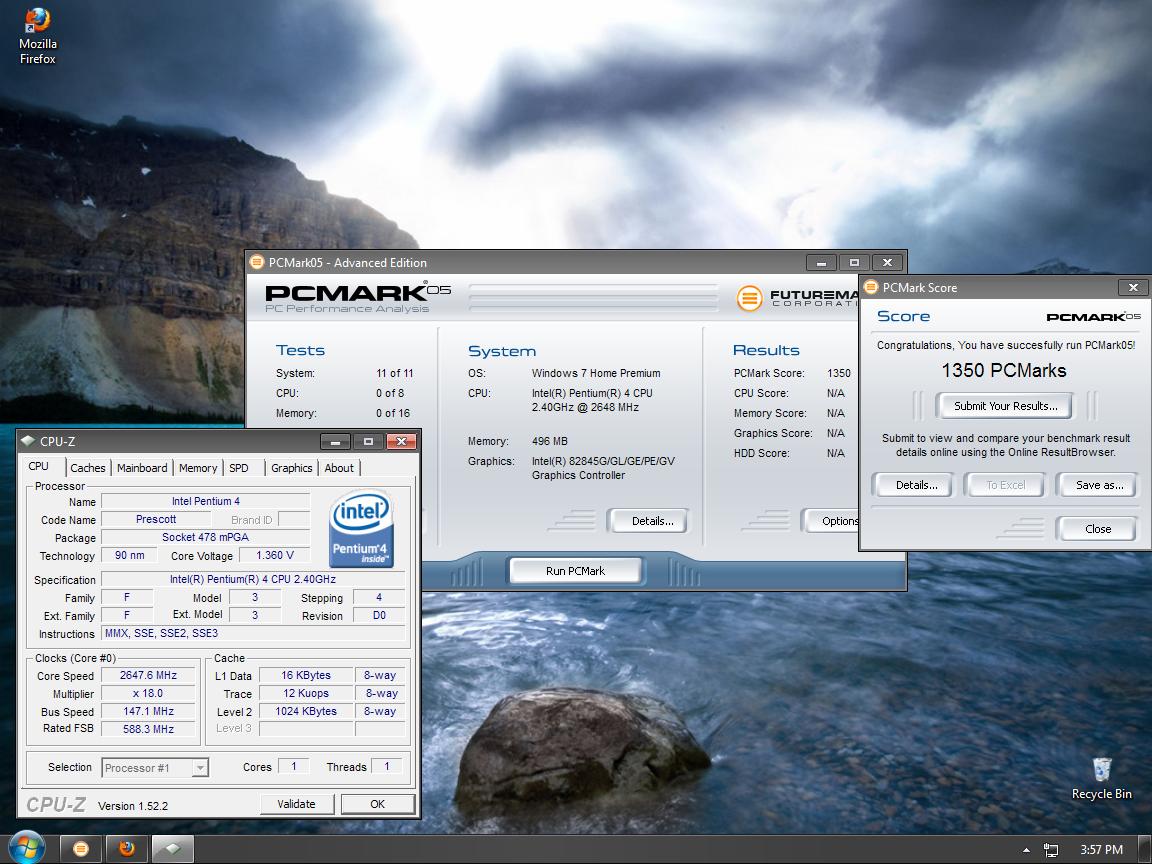Click the PCMark05 logo in main window

tap(358, 297)
